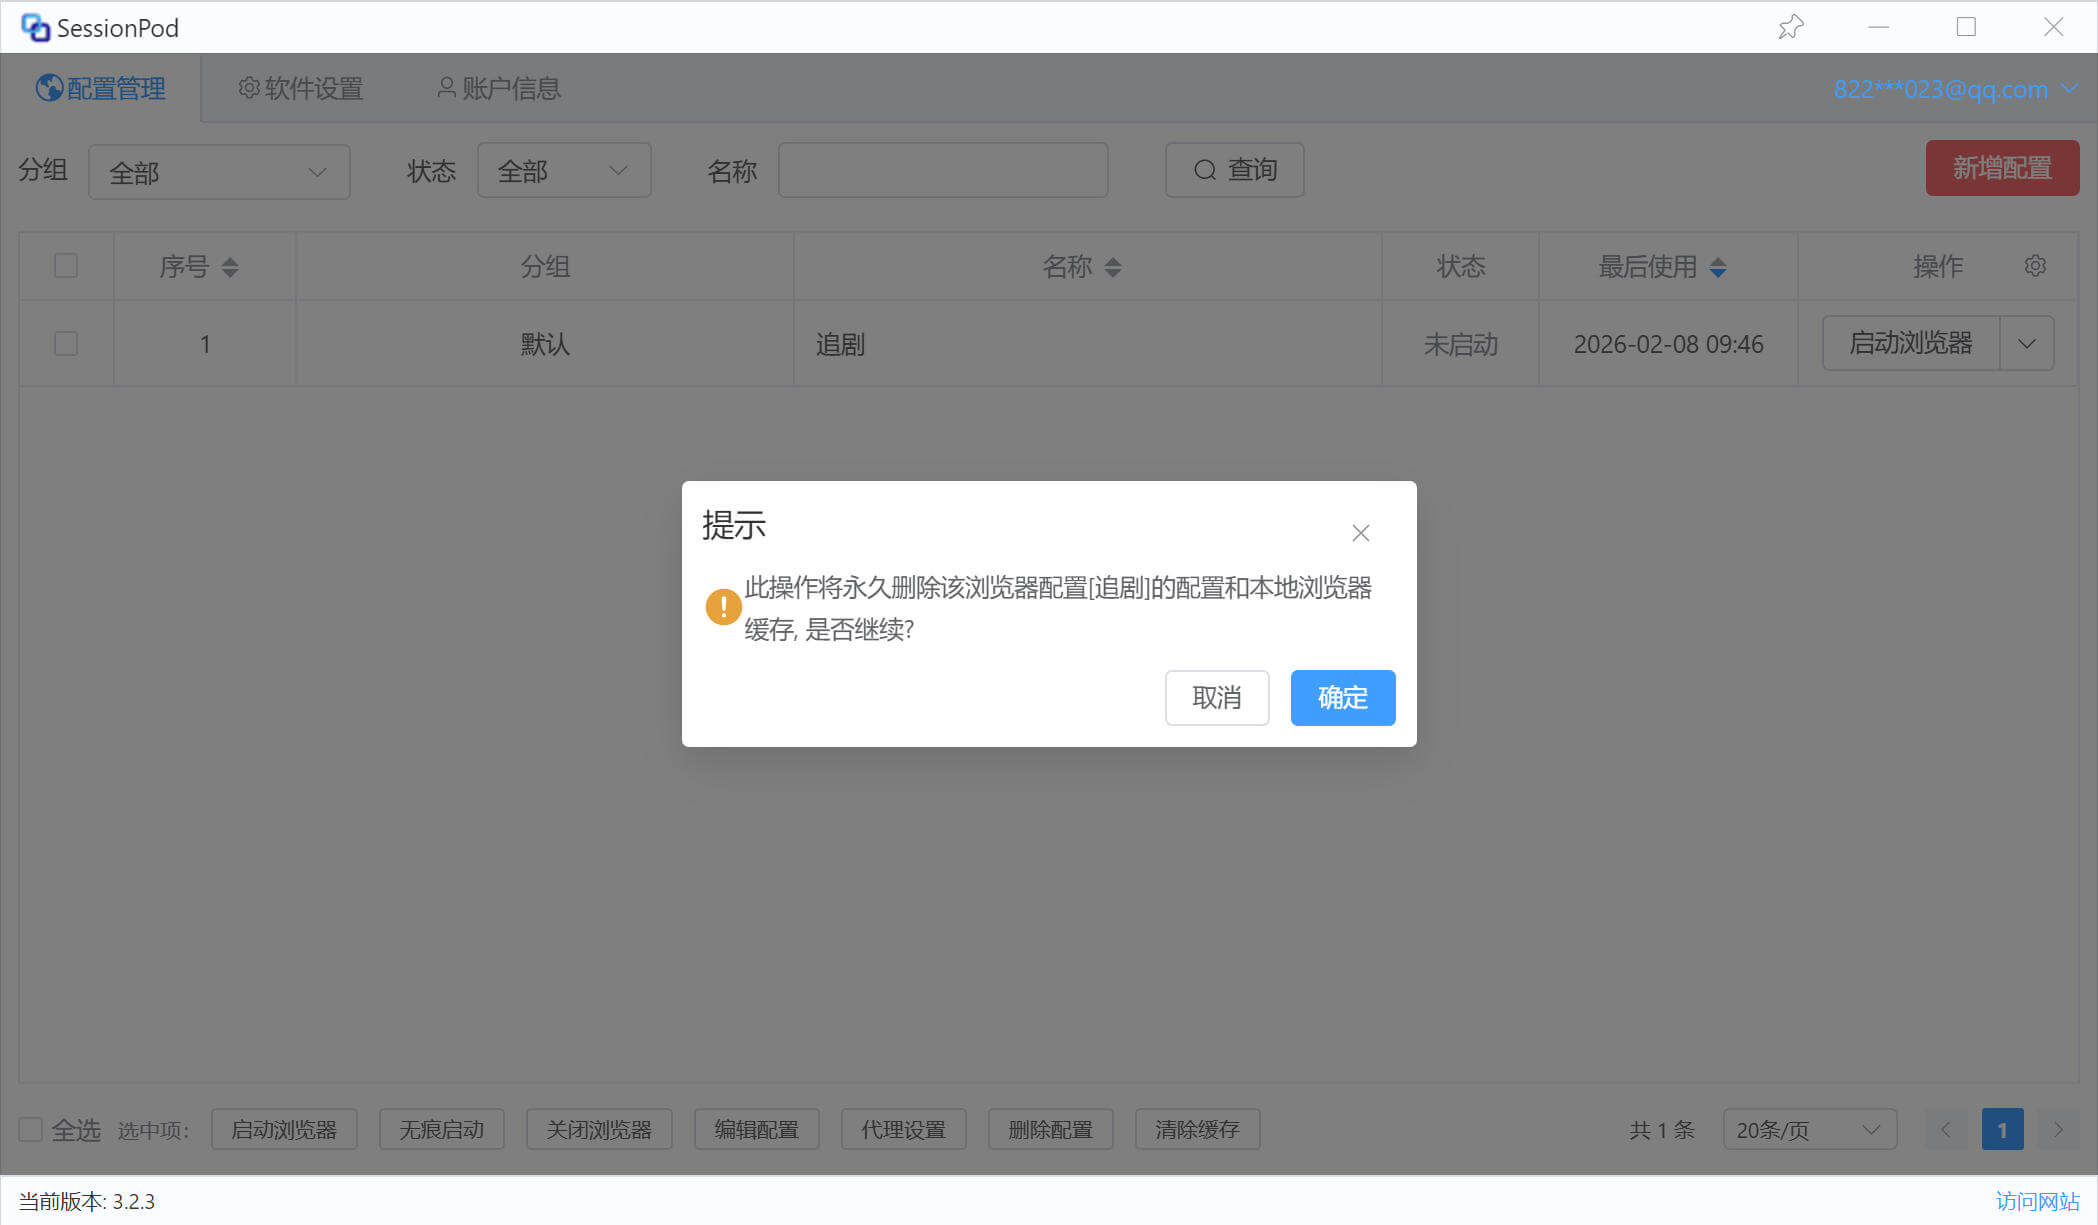Click the SessionPod app logo icon
The width and height of the screenshot is (2098, 1225).
pos(35,28)
